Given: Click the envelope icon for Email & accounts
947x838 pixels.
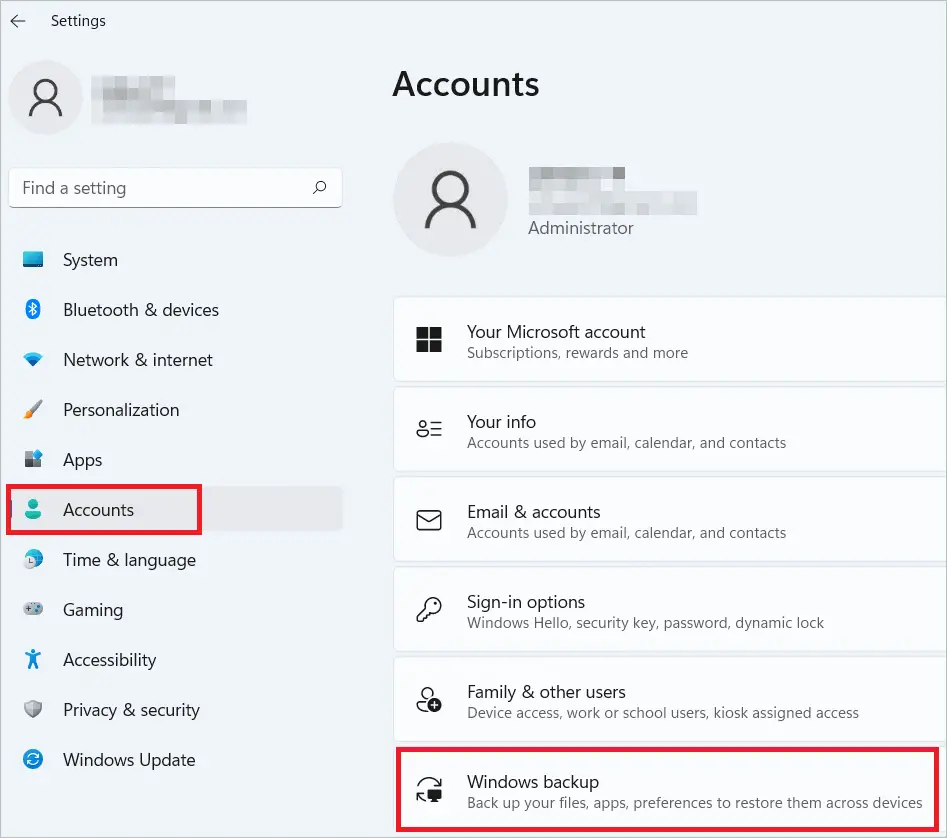Looking at the screenshot, I should click(429, 520).
